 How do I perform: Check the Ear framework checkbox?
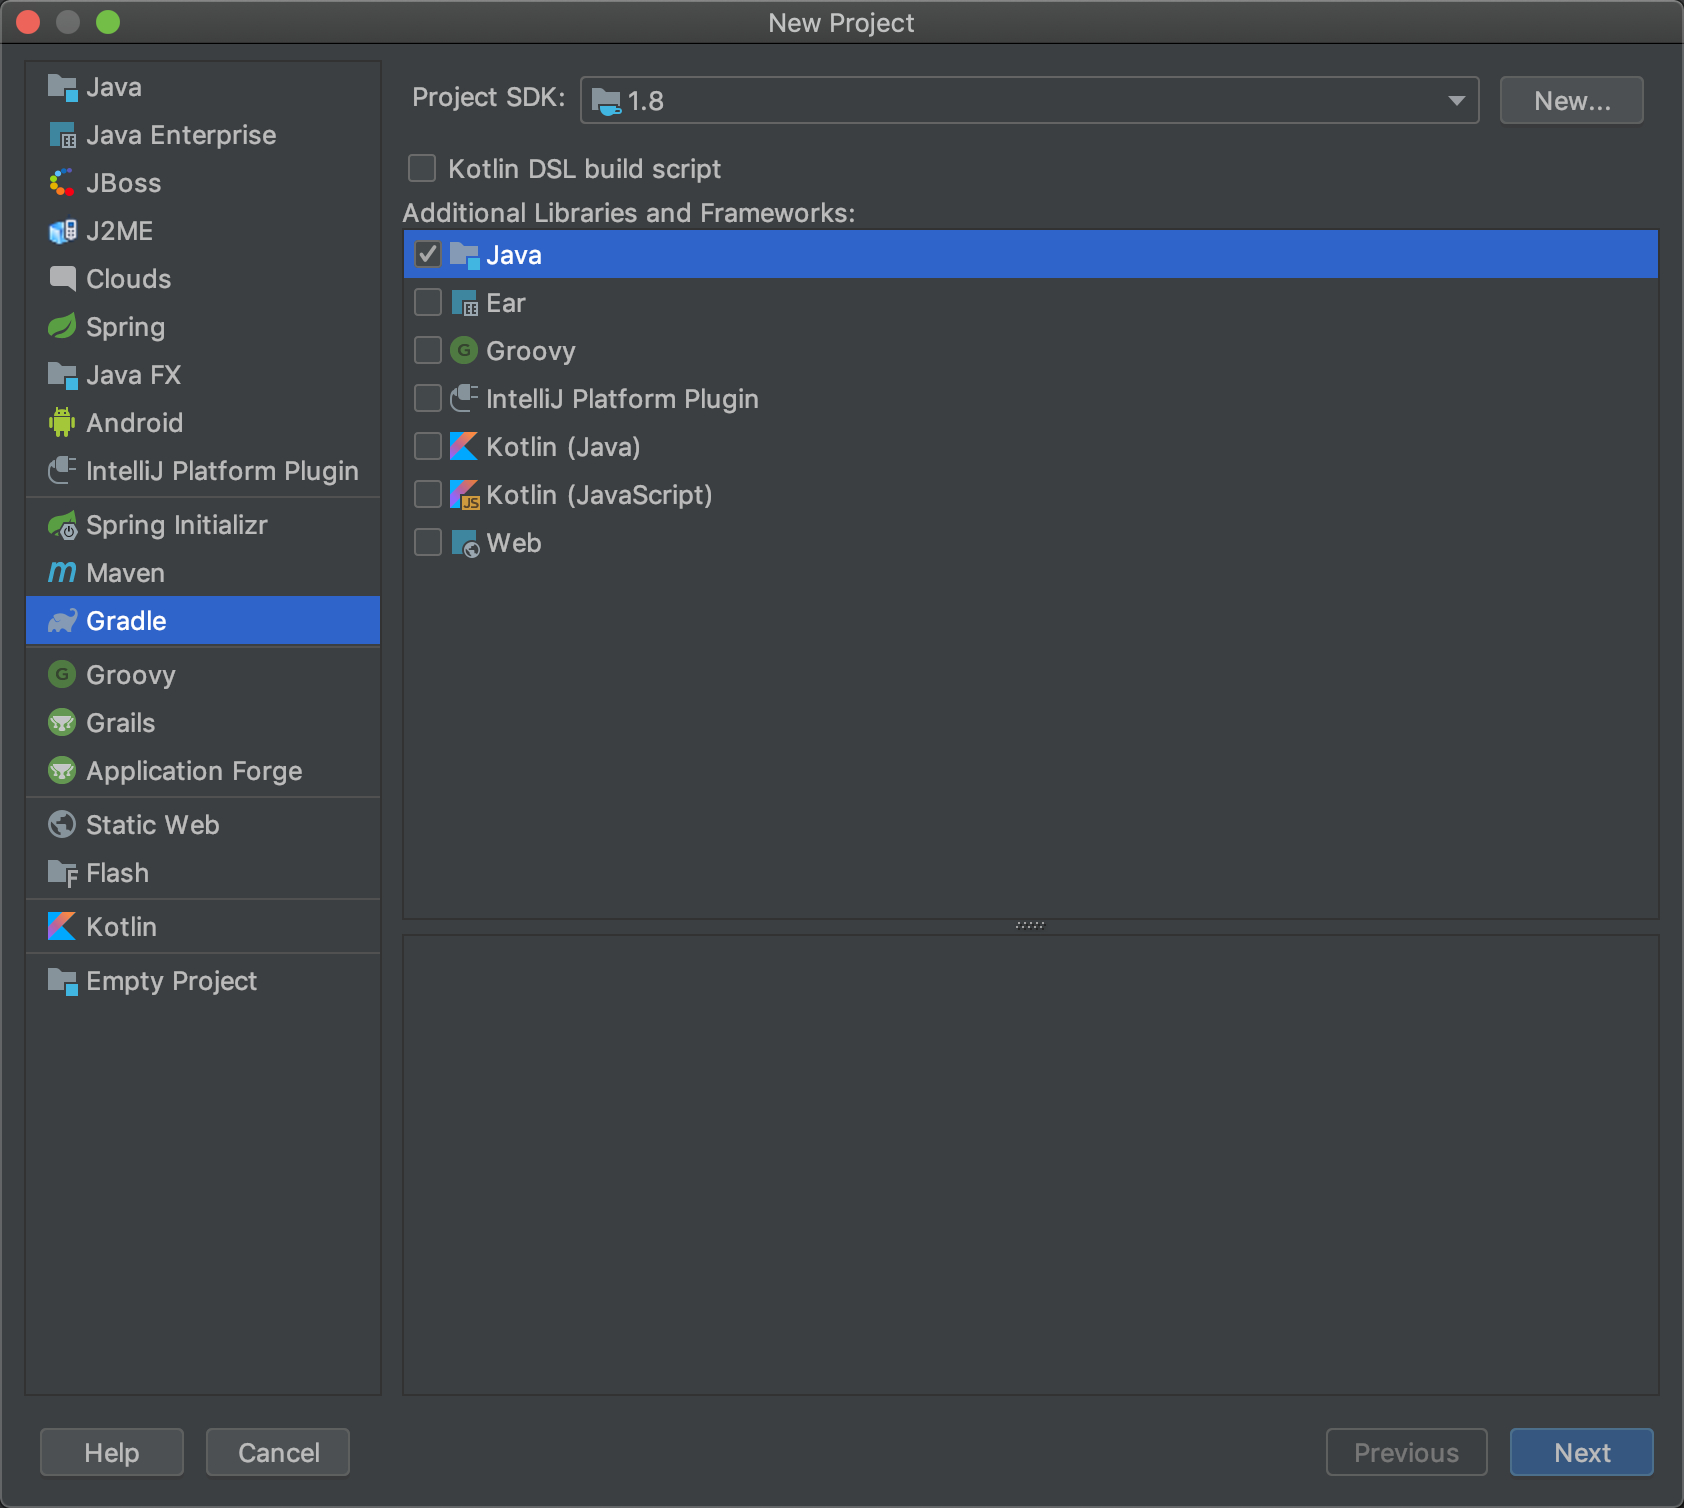tap(428, 303)
